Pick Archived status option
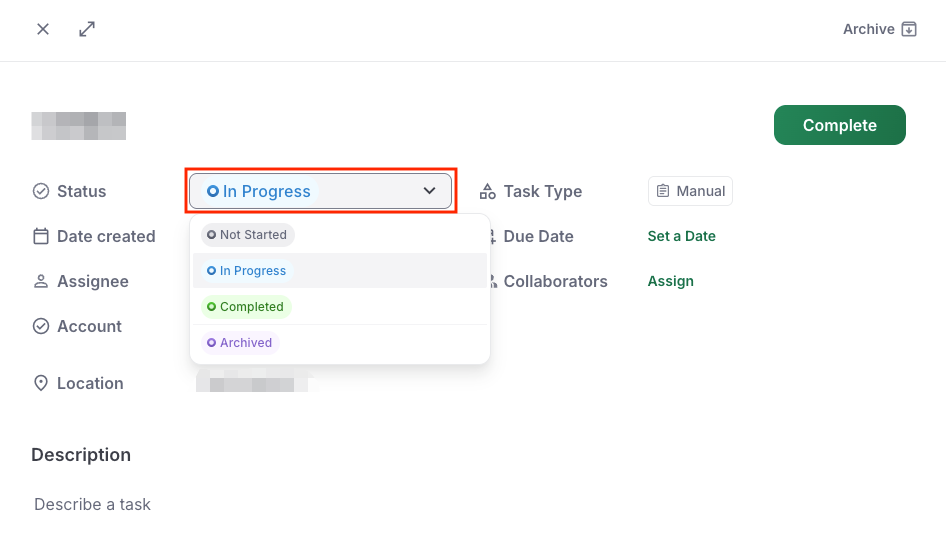The image size is (946, 552). click(240, 343)
